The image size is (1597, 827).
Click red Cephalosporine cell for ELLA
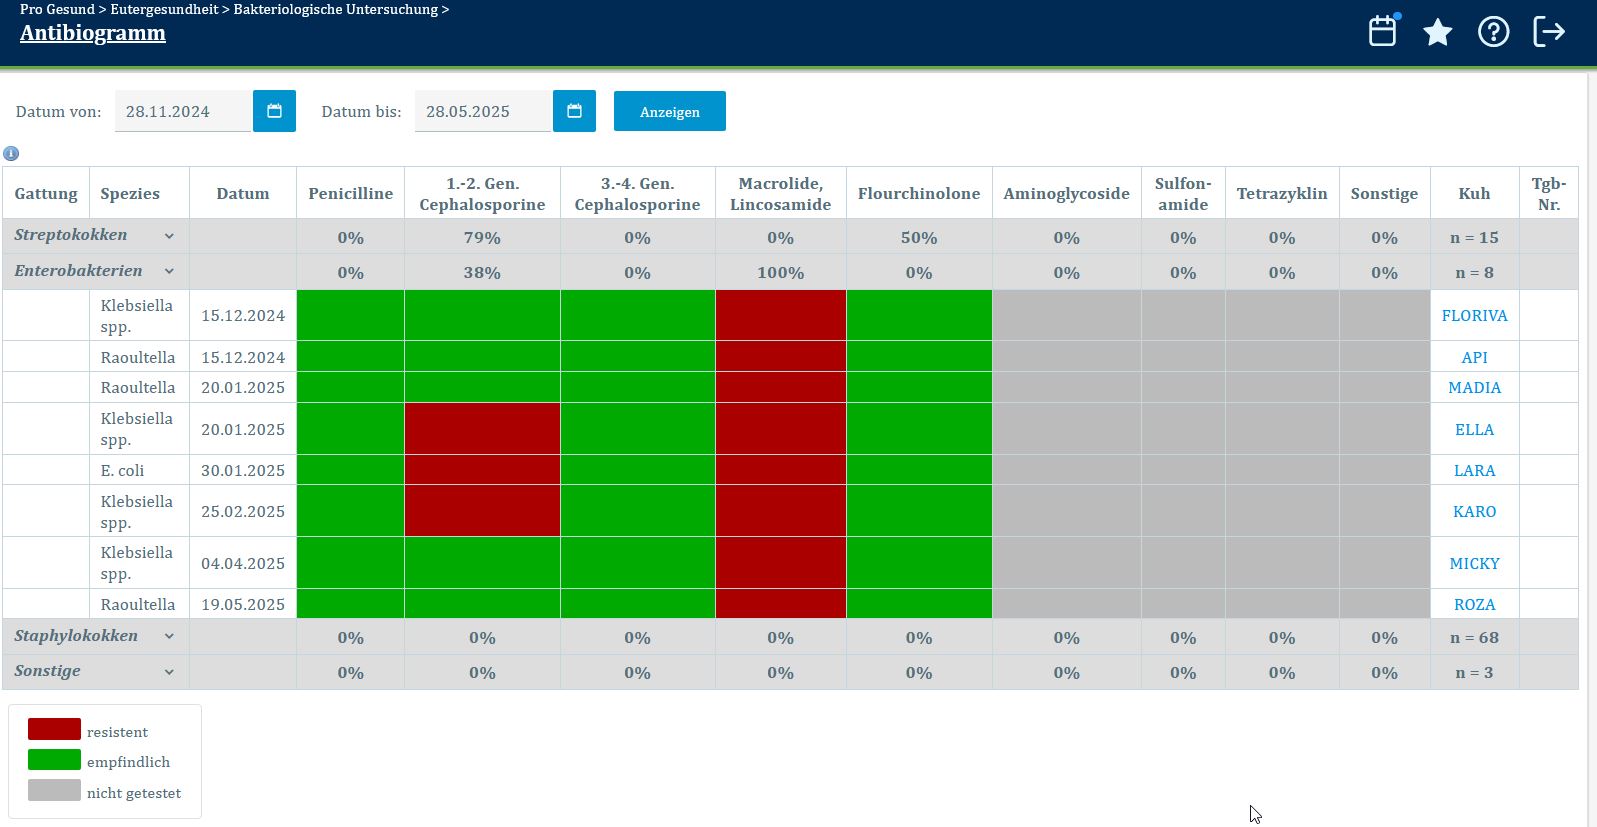482,429
